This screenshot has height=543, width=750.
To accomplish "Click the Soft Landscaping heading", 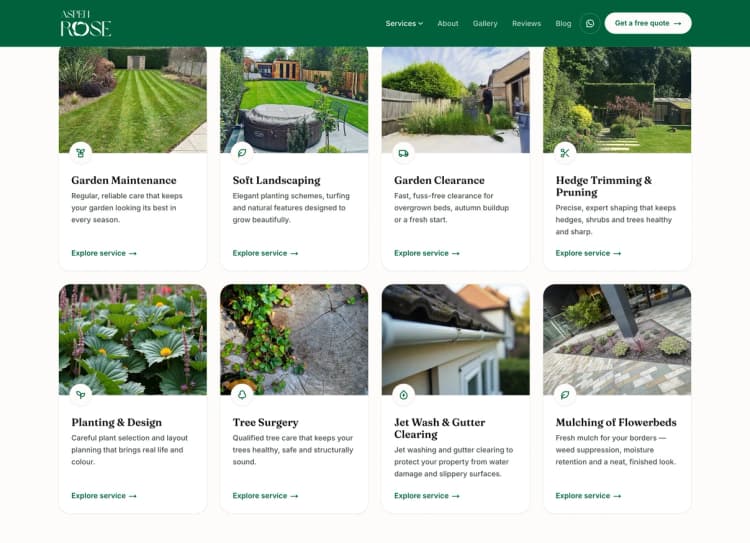I will 276,180.
